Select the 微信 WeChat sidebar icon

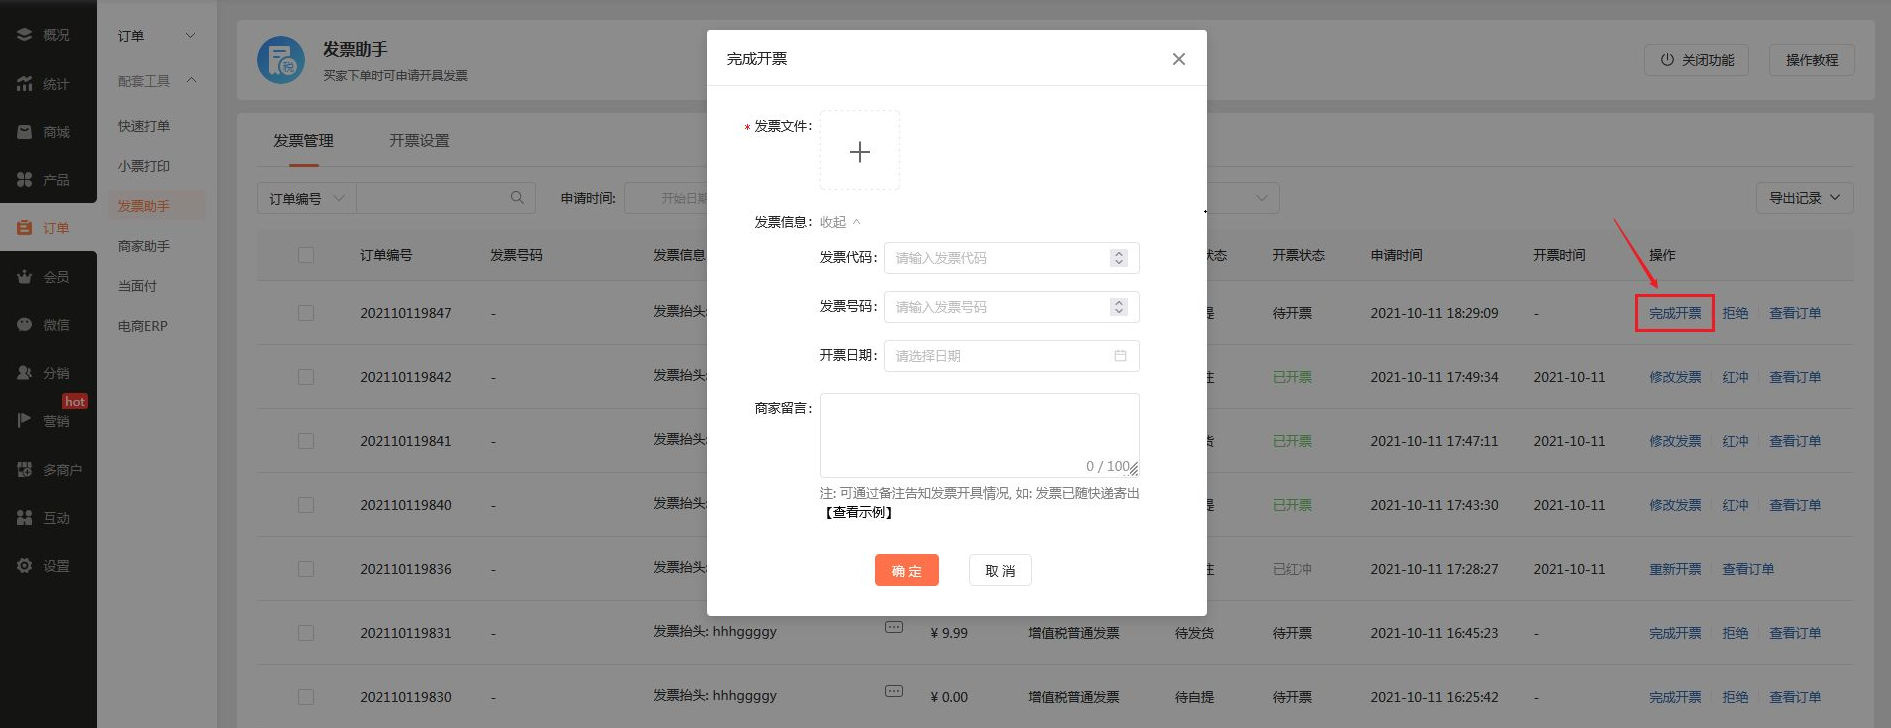24,325
